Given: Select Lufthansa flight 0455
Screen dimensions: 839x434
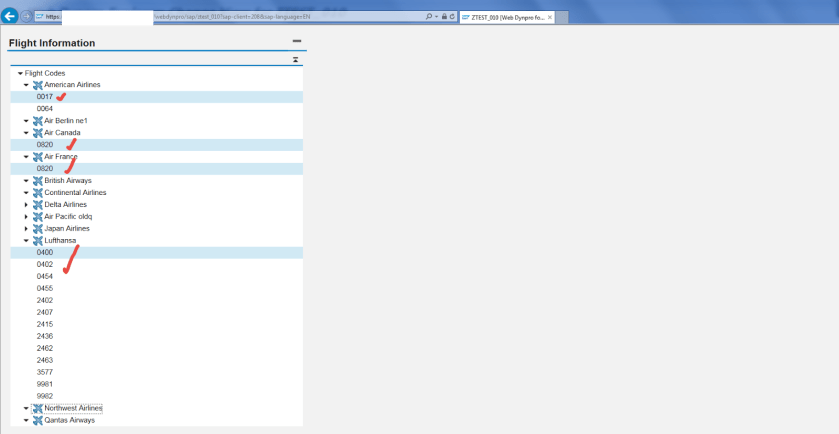Looking at the screenshot, I should coord(45,288).
